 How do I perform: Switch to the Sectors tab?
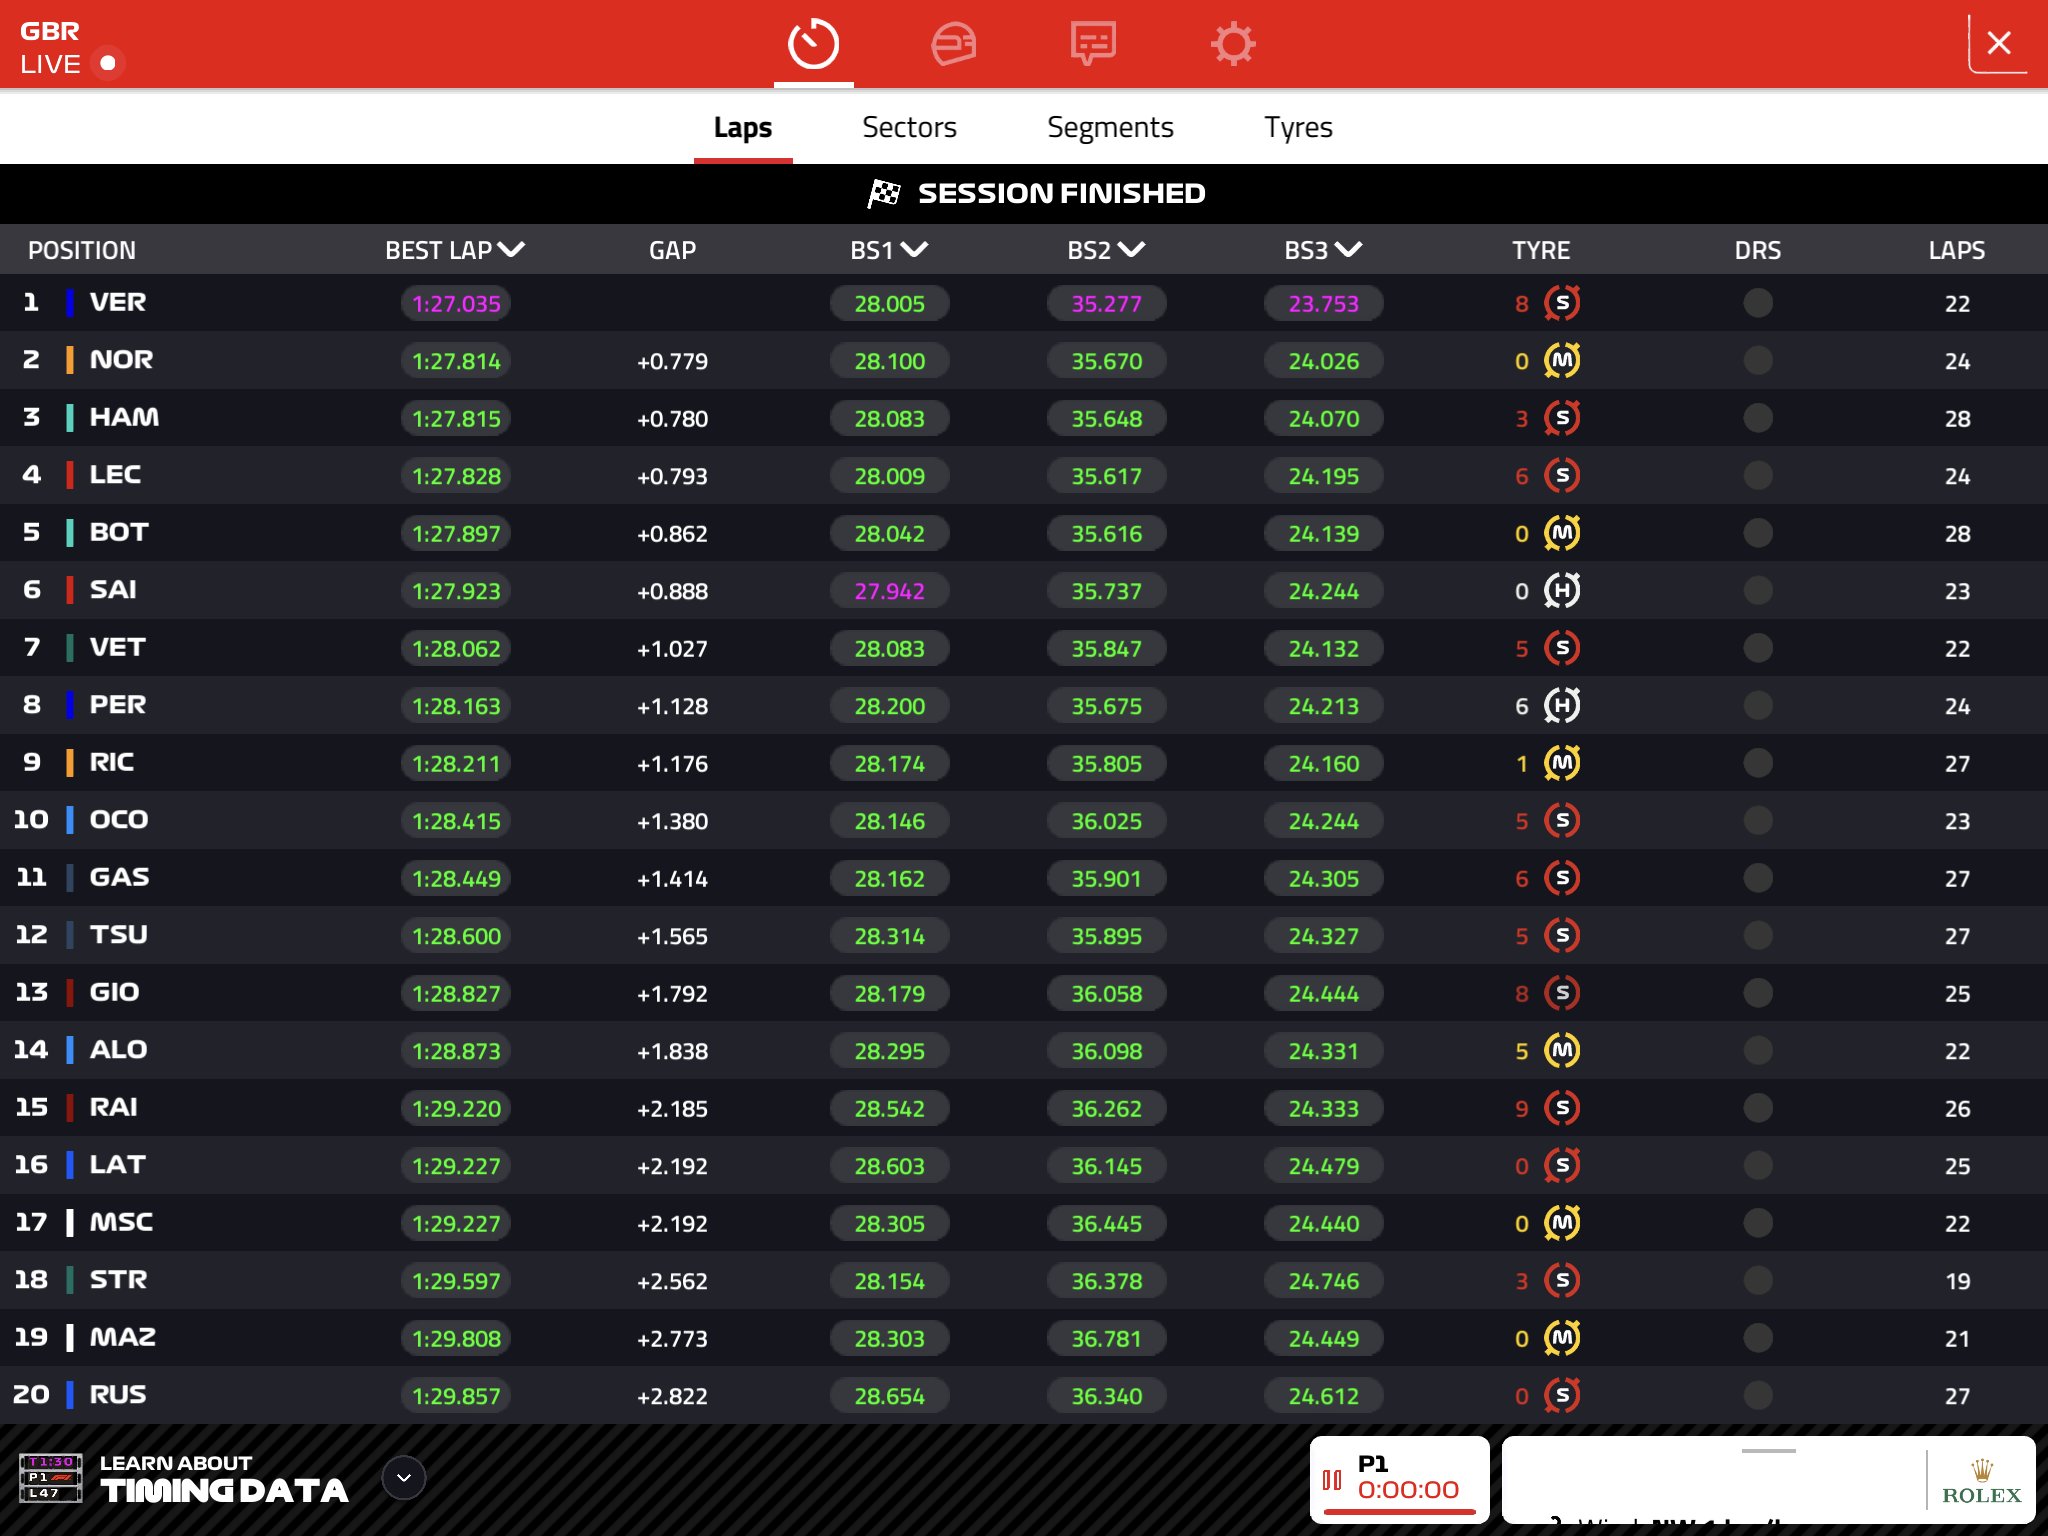909,128
